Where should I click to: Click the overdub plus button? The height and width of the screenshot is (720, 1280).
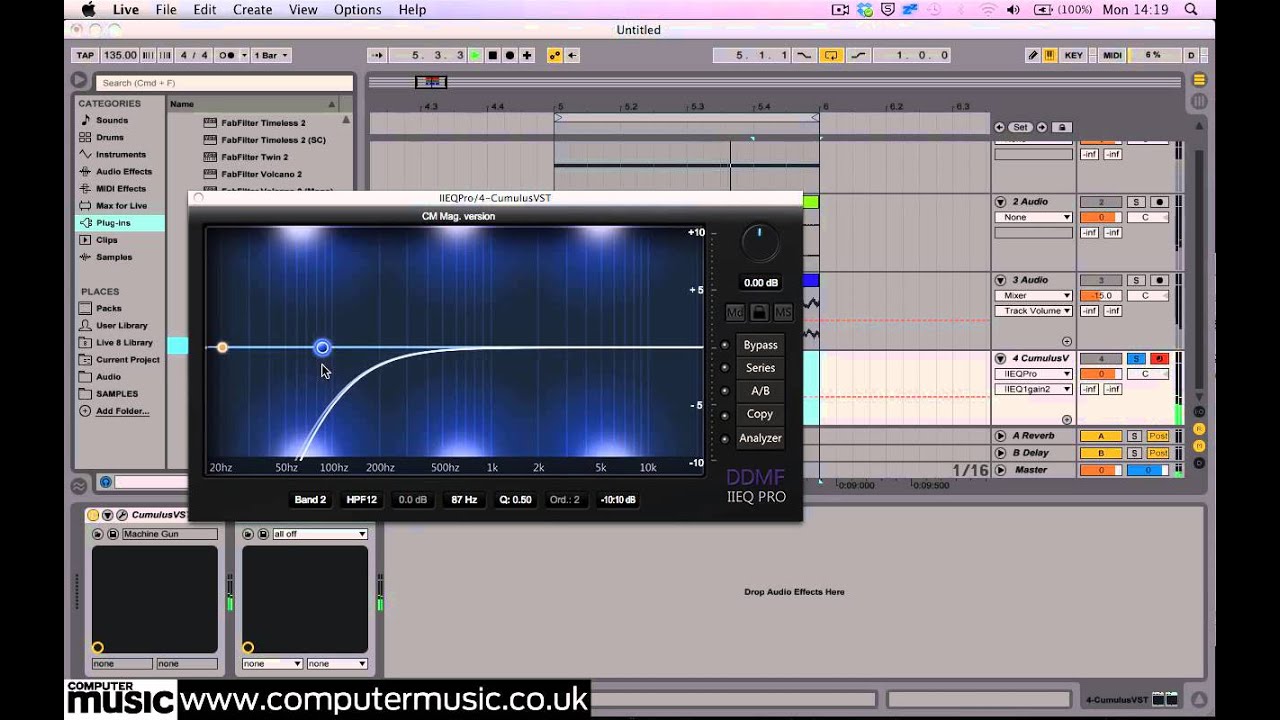pyautogui.click(x=527, y=56)
